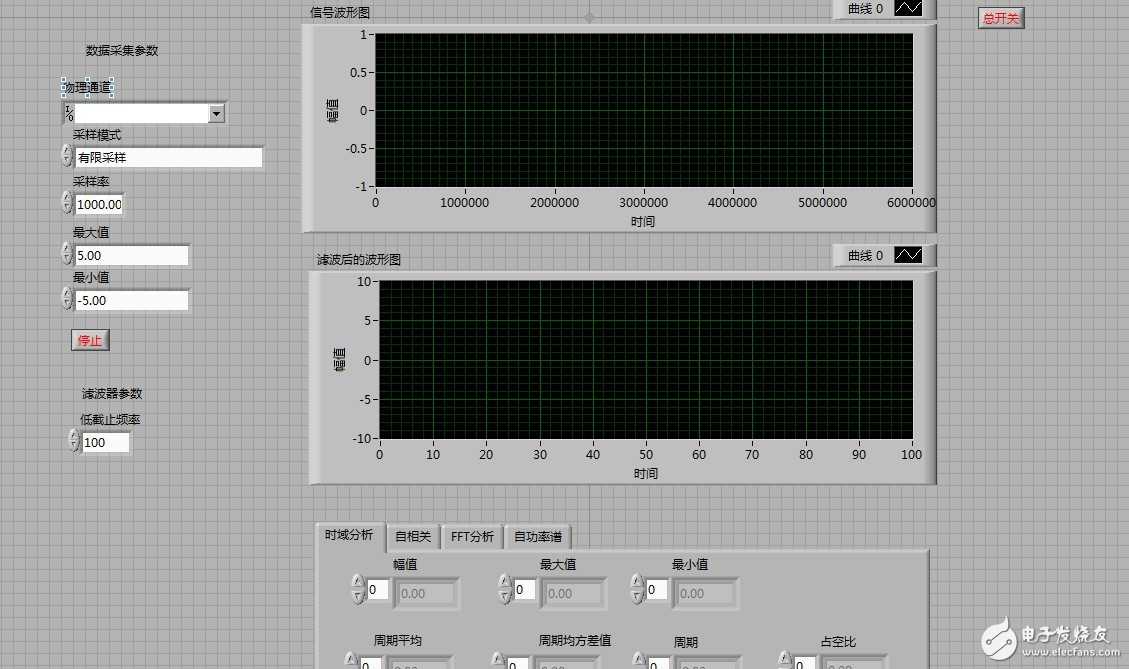
Task: Click the 滤波器参数 section label
Action: point(112,393)
